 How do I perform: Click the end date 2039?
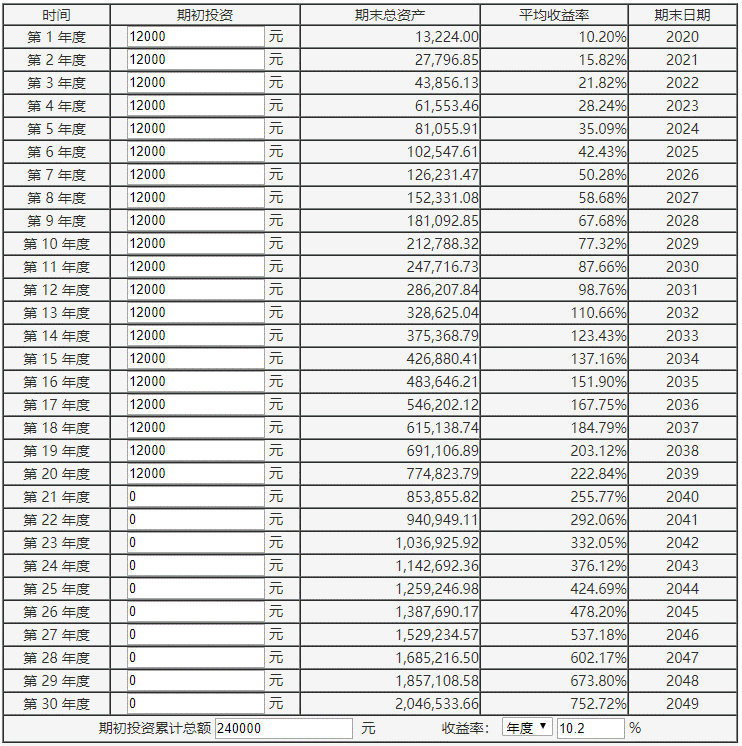coord(683,473)
